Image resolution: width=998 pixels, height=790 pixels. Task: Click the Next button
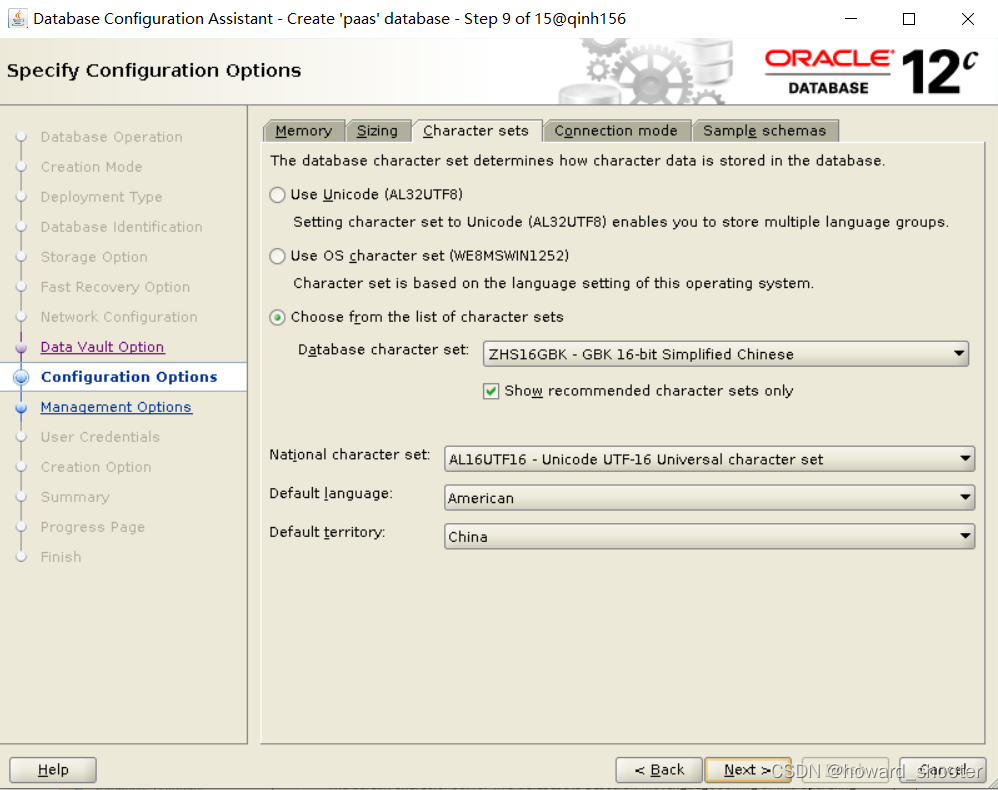748,770
